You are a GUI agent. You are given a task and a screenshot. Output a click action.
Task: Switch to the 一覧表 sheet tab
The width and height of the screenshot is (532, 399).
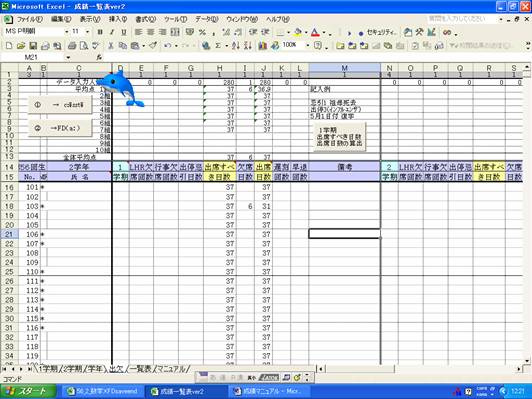tap(141, 369)
